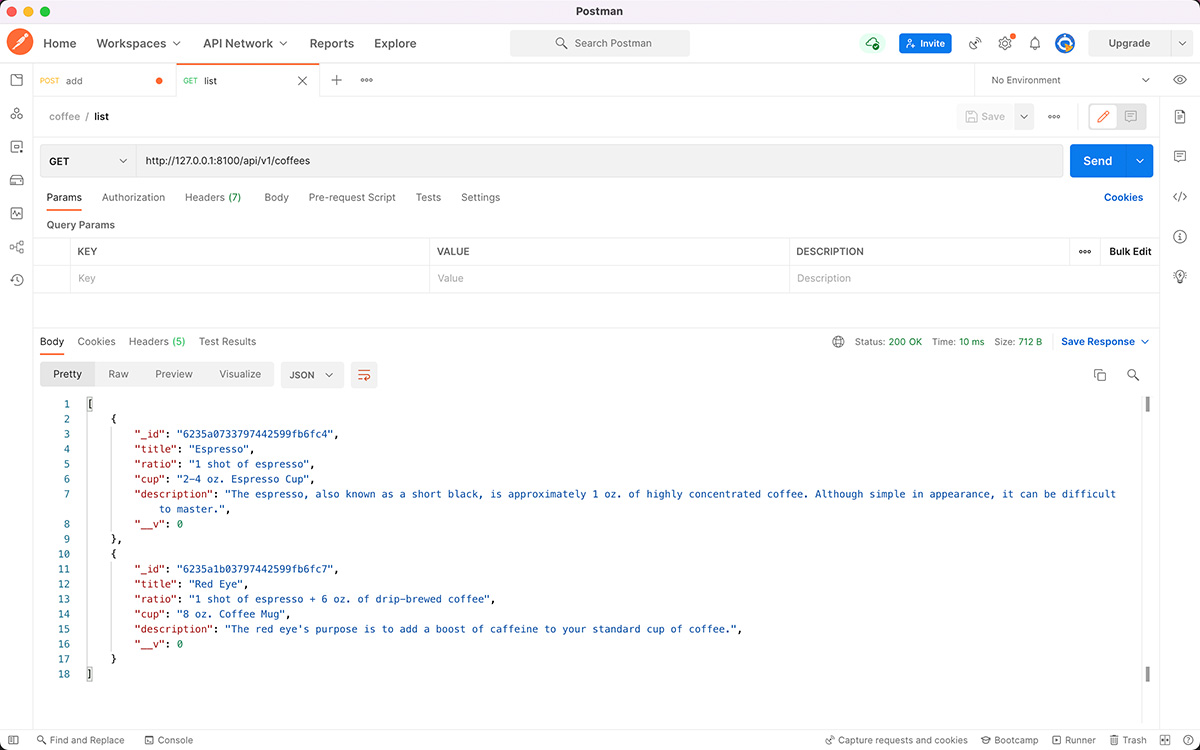This screenshot has height=750, width=1200.
Task: Expand the Save options dropdown arrow
Action: coord(1024,117)
